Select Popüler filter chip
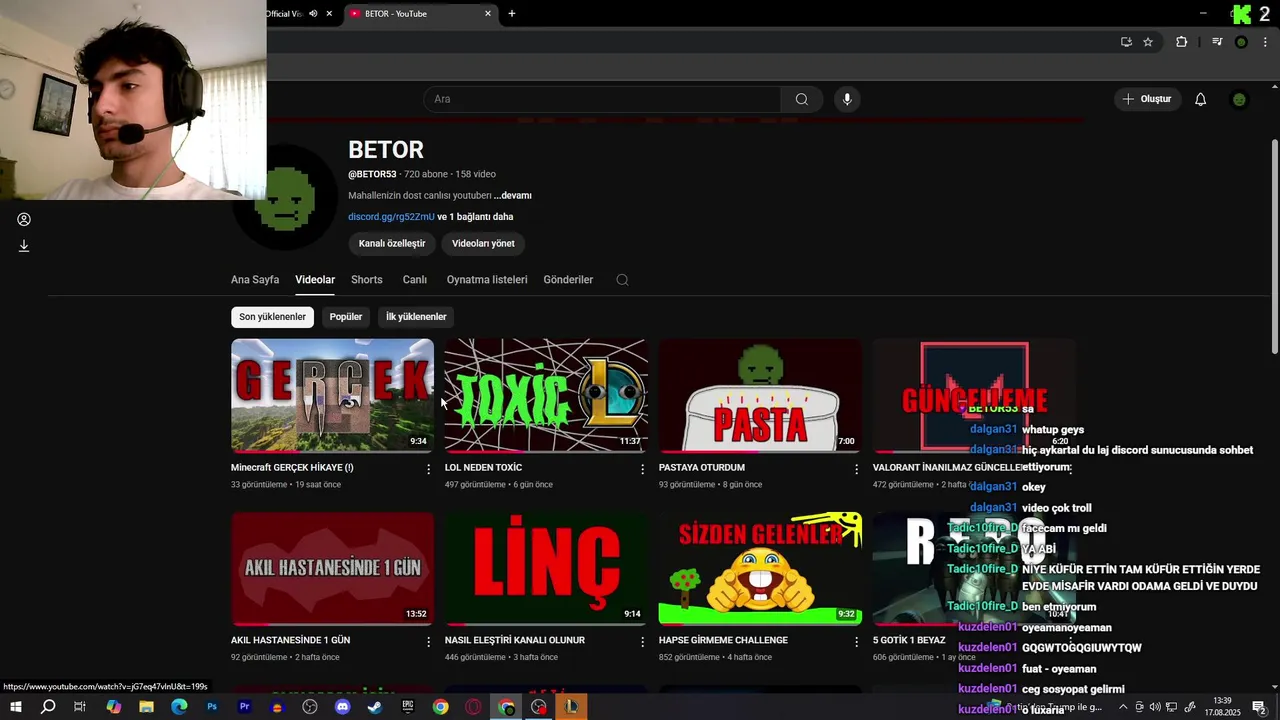 pos(346,317)
